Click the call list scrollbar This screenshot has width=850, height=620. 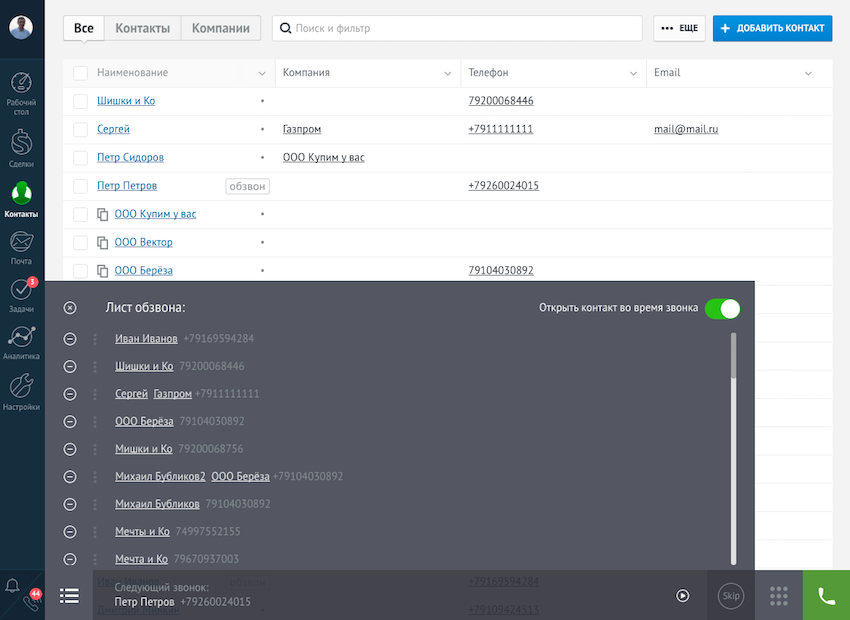tap(734, 356)
